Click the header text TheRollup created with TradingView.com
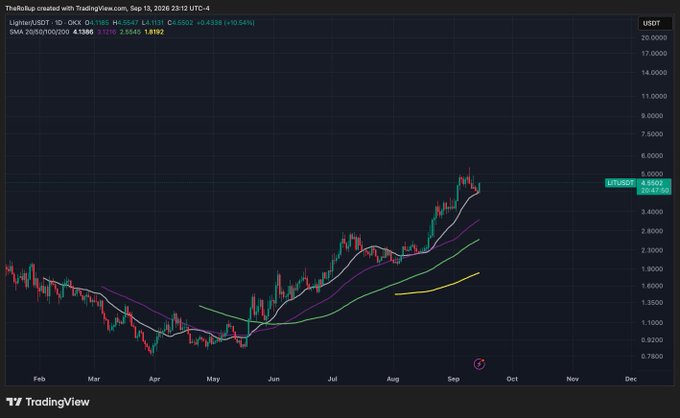 (x=65, y=8)
